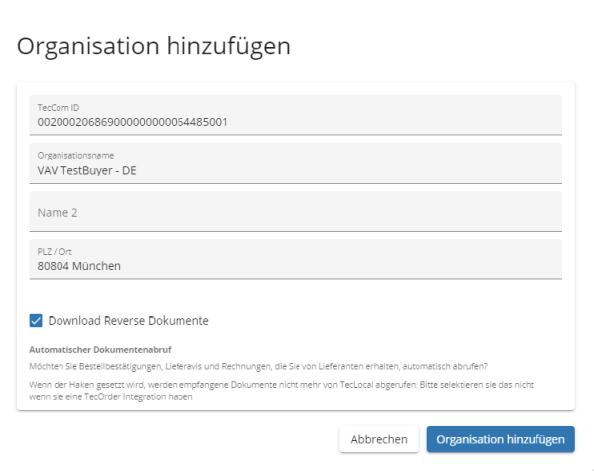Image resolution: width=594 pixels, height=473 pixels.
Task: Click the small Organisationsname label
Action: [76, 156]
